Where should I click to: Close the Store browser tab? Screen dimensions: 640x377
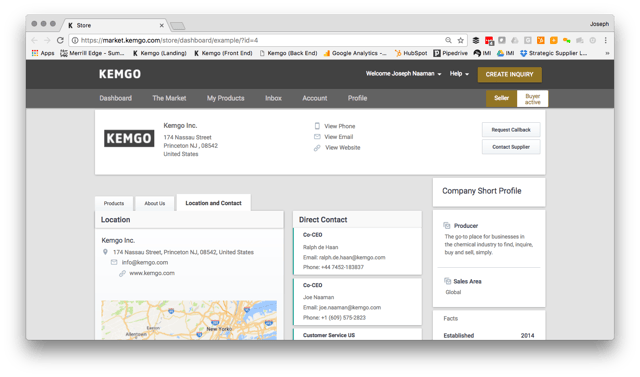pyautogui.click(x=162, y=25)
